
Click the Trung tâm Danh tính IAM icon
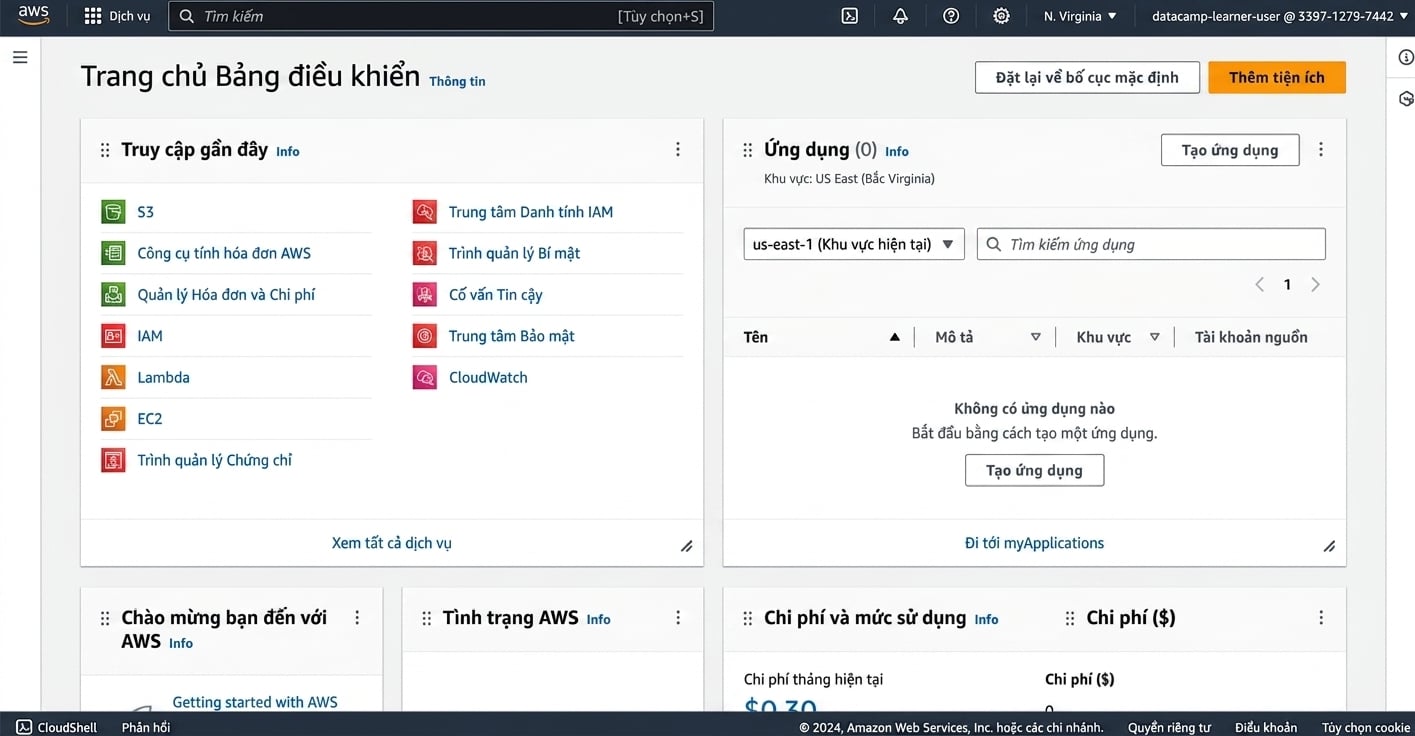click(425, 212)
